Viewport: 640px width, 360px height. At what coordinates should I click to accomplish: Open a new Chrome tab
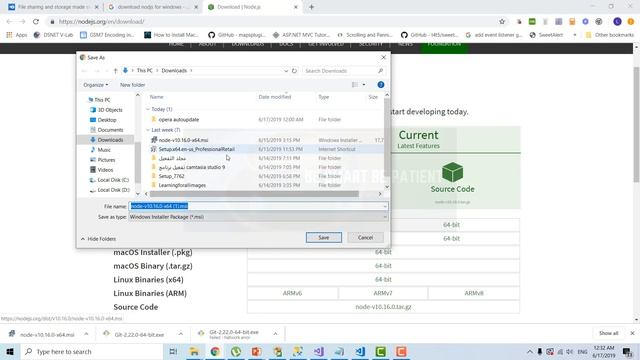point(311,7)
